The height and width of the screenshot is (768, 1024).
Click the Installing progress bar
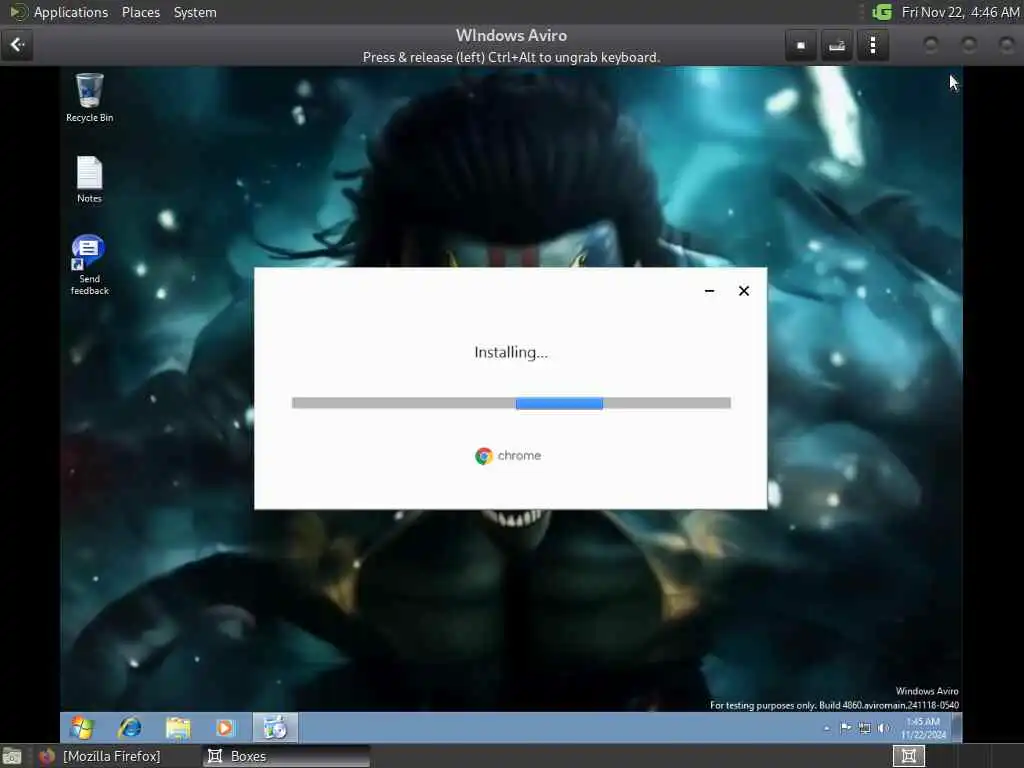[511, 403]
